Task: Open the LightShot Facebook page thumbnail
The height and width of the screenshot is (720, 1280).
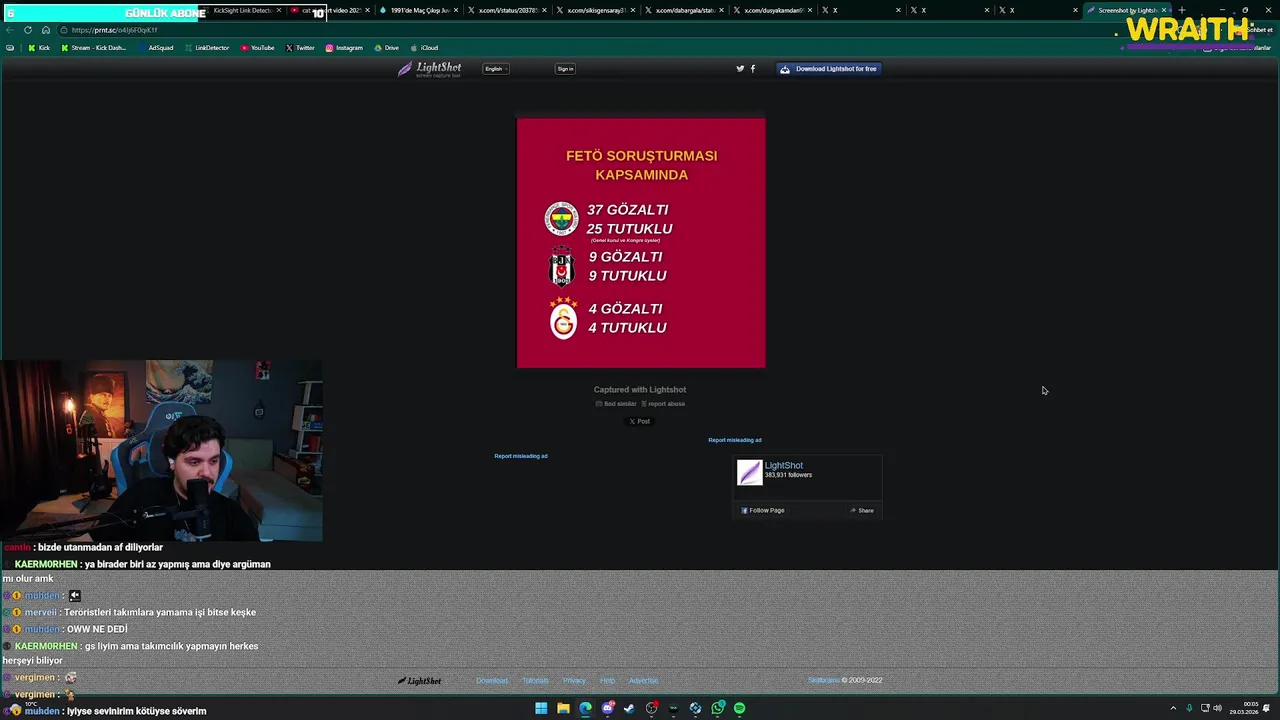Action: 749,472
